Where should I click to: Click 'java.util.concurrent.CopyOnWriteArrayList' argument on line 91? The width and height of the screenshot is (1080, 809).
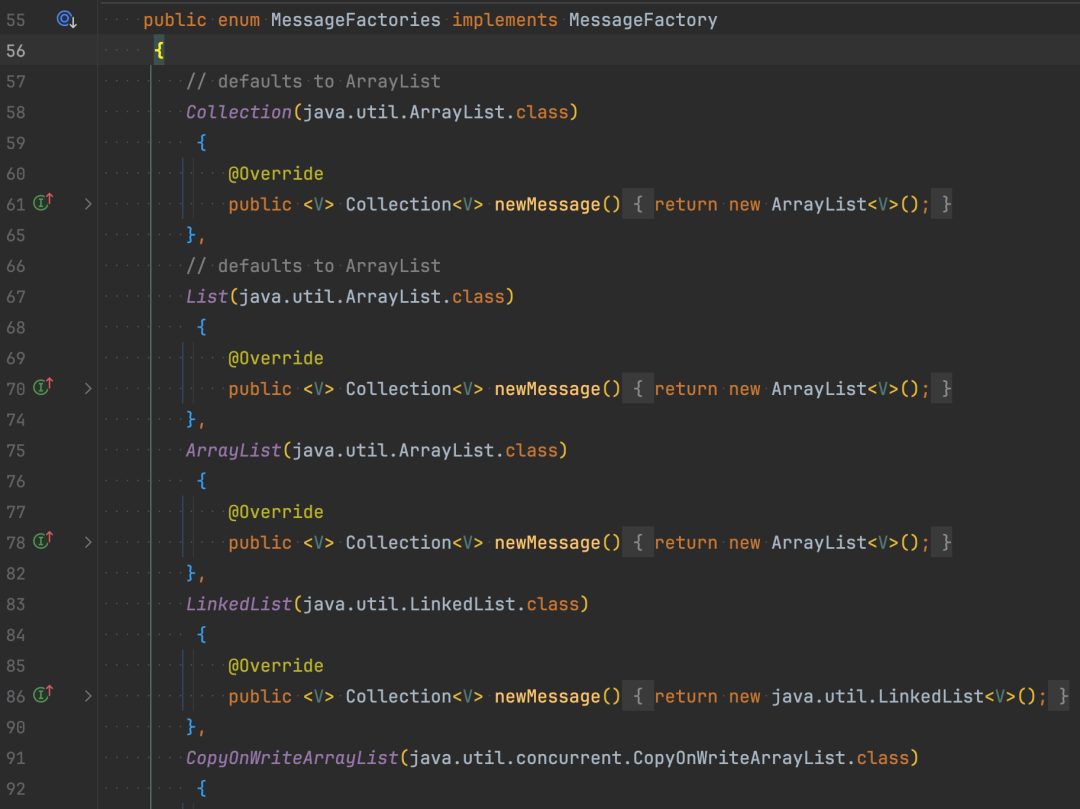click(627, 758)
